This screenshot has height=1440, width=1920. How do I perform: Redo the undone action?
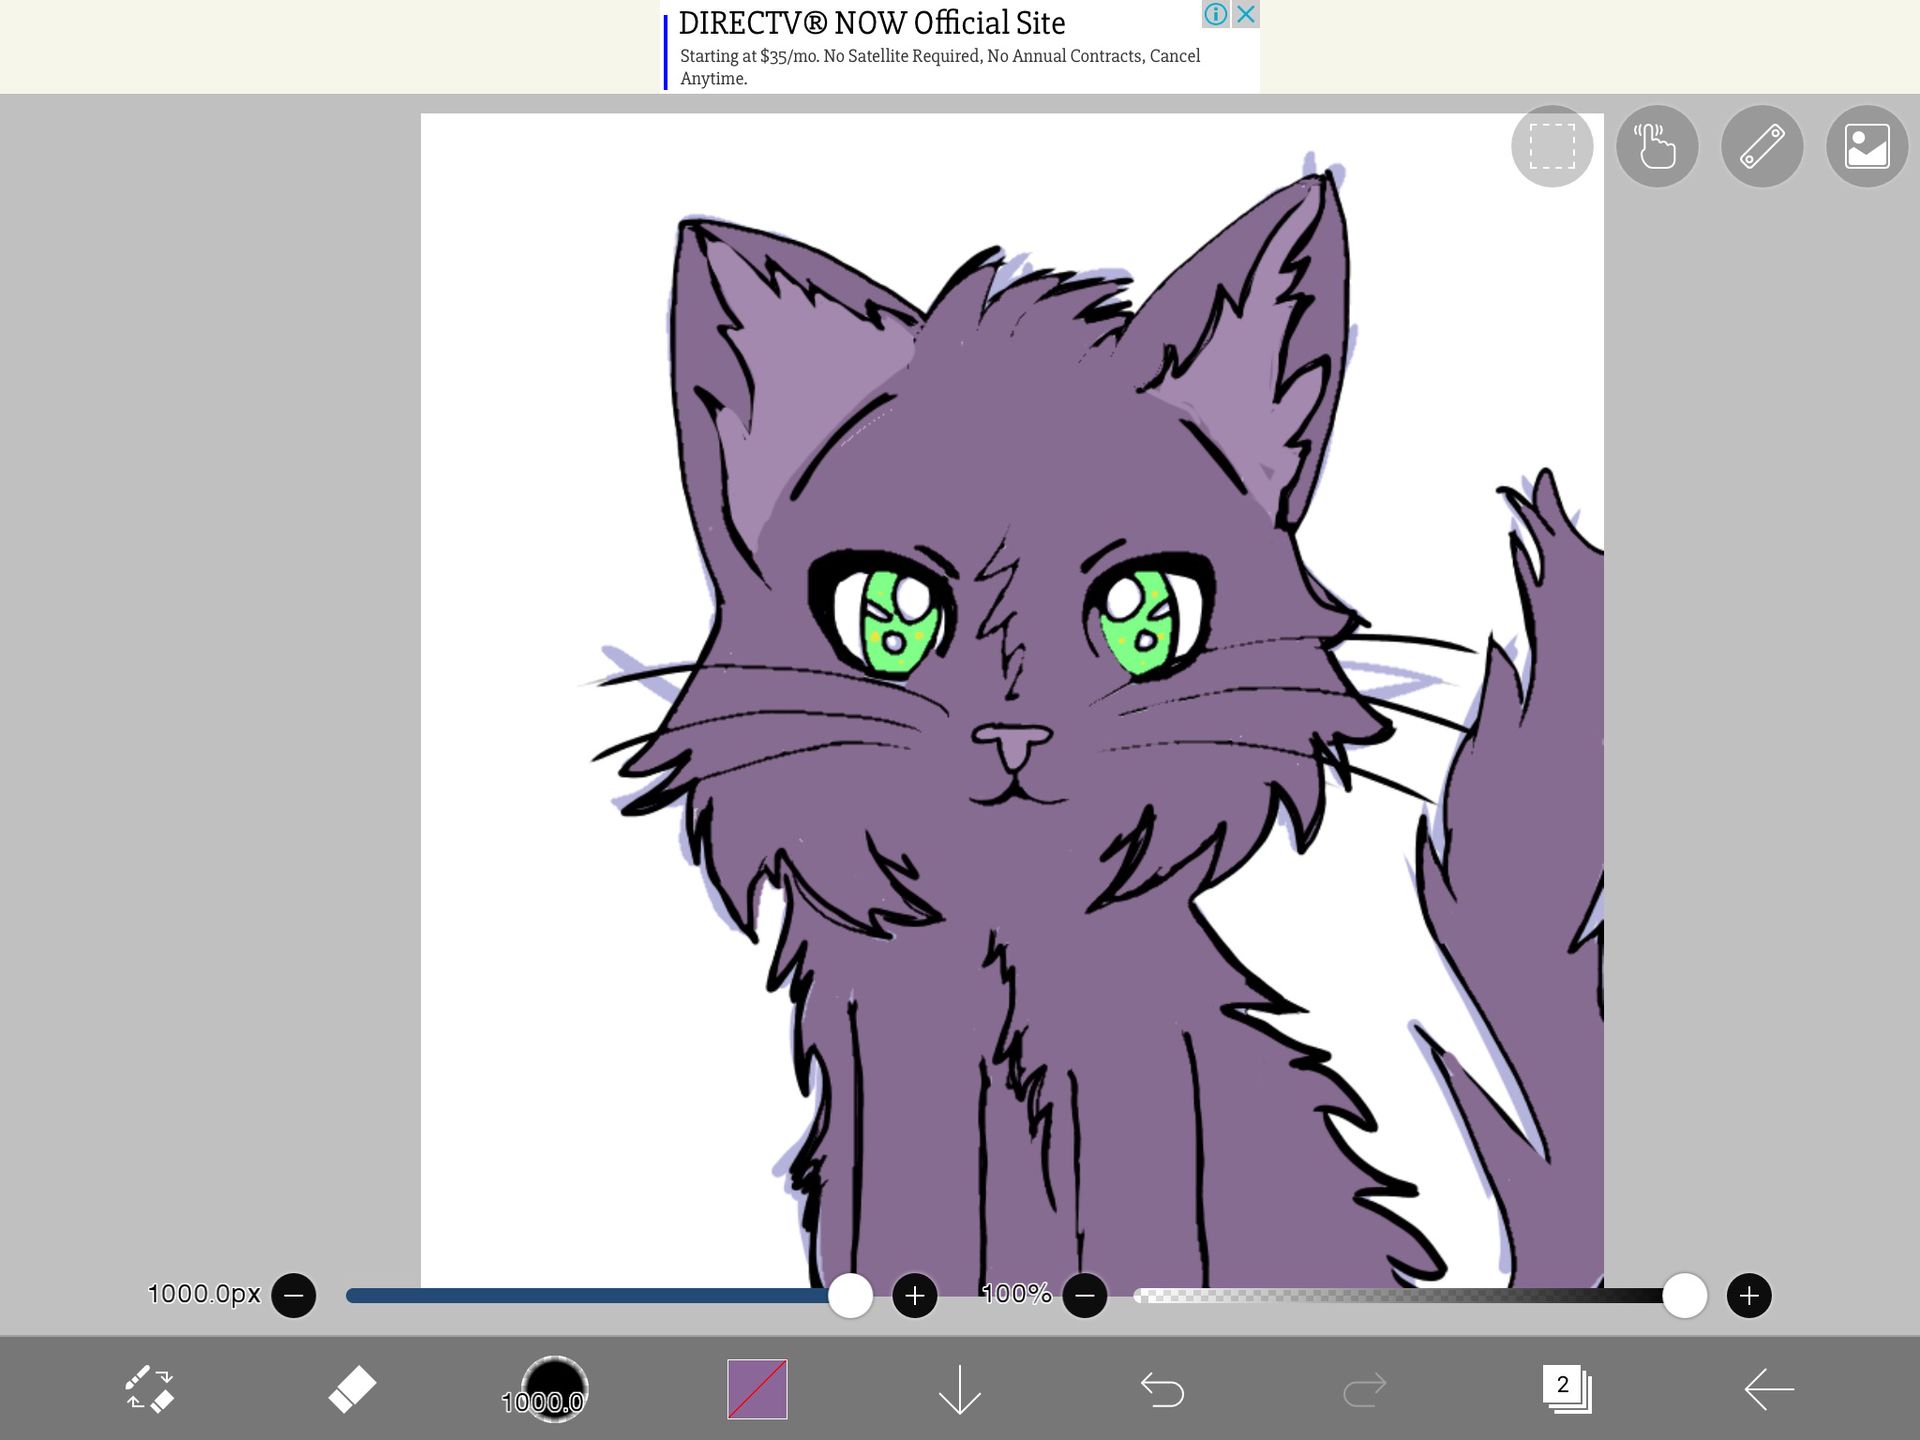pyautogui.click(x=1364, y=1389)
